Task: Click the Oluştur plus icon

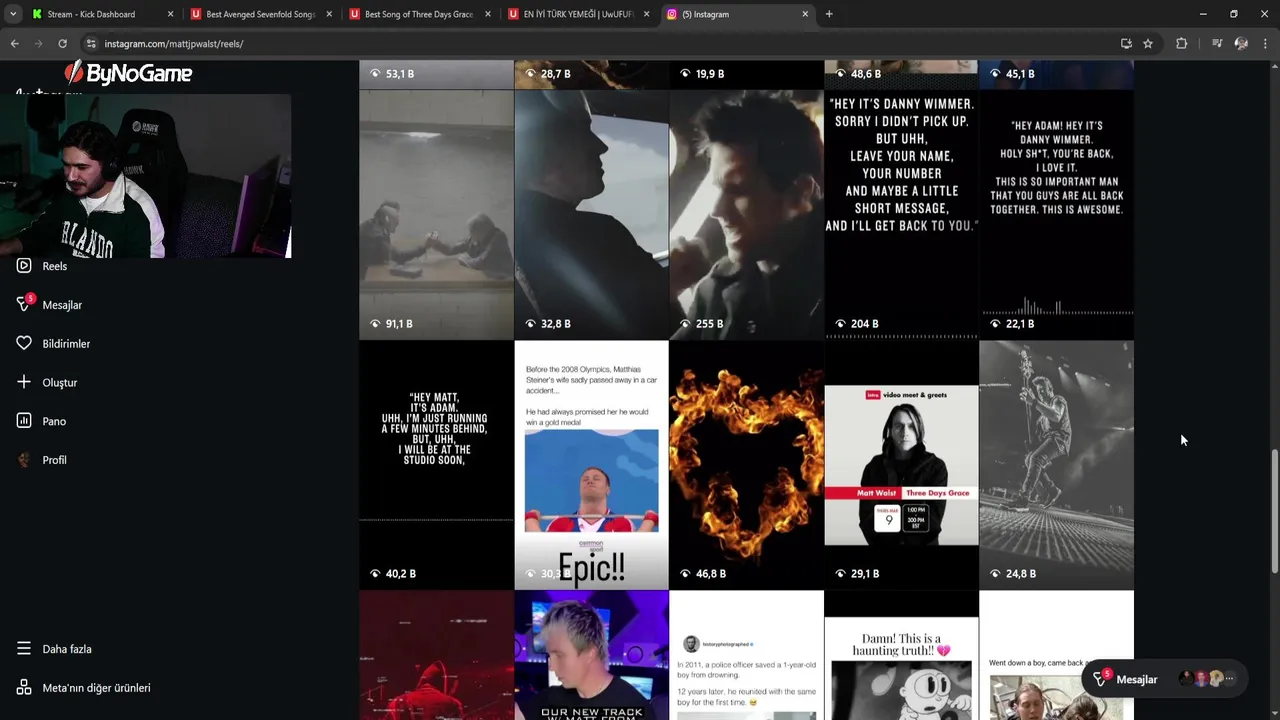Action: pyautogui.click(x=24, y=382)
